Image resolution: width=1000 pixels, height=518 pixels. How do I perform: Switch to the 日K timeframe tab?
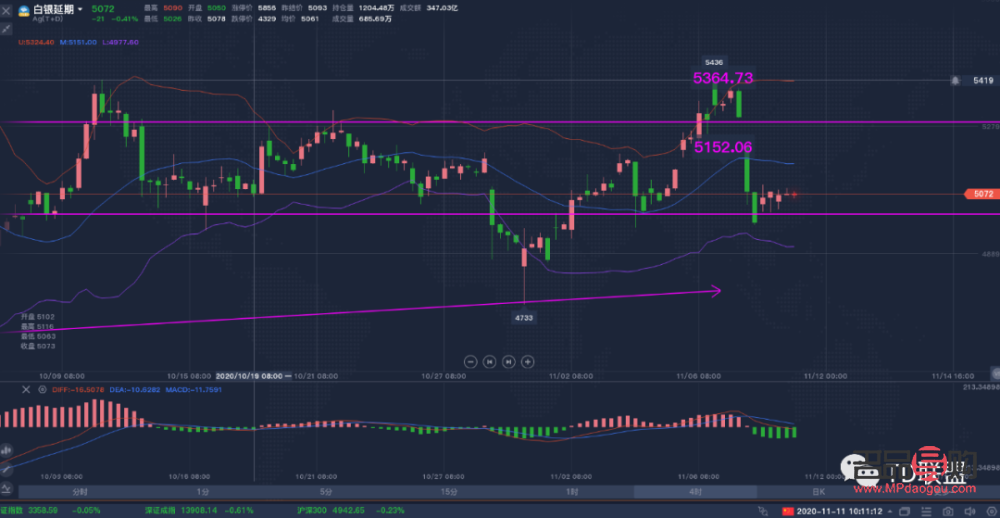click(818, 492)
